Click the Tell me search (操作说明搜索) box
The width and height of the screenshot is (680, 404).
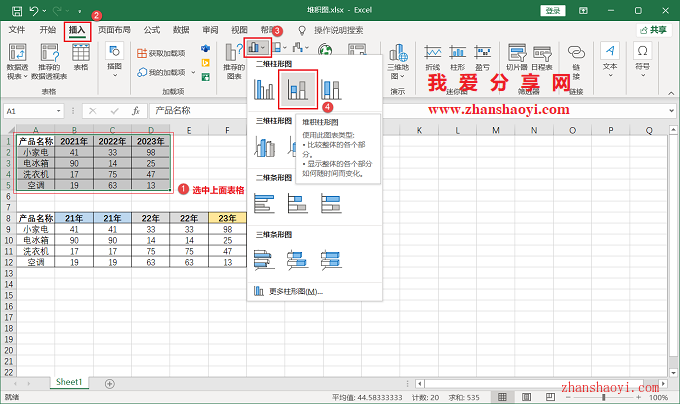tap(339, 30)
